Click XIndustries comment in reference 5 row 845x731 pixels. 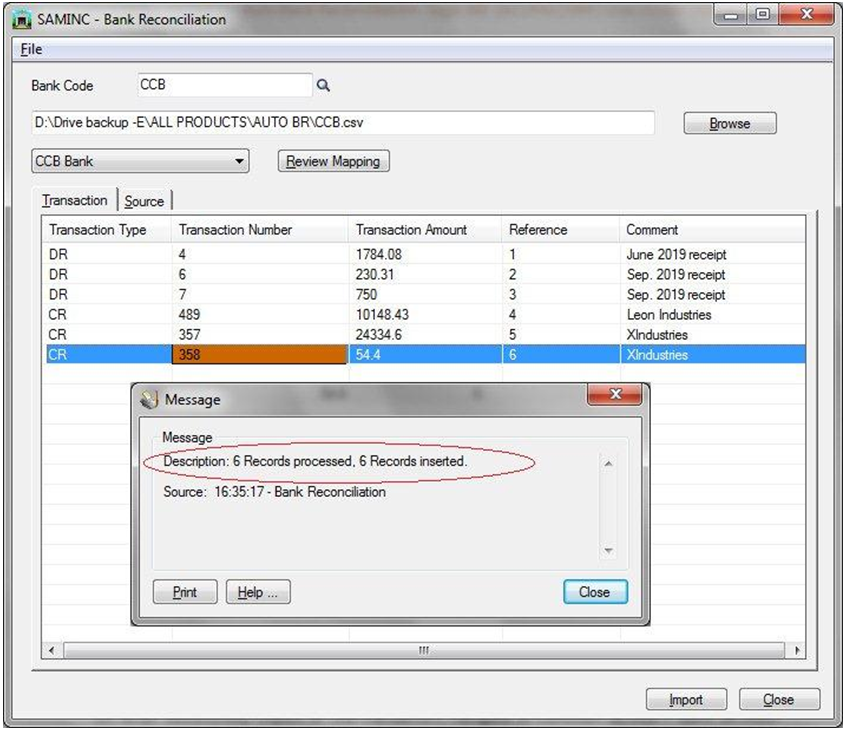[657, 335]
